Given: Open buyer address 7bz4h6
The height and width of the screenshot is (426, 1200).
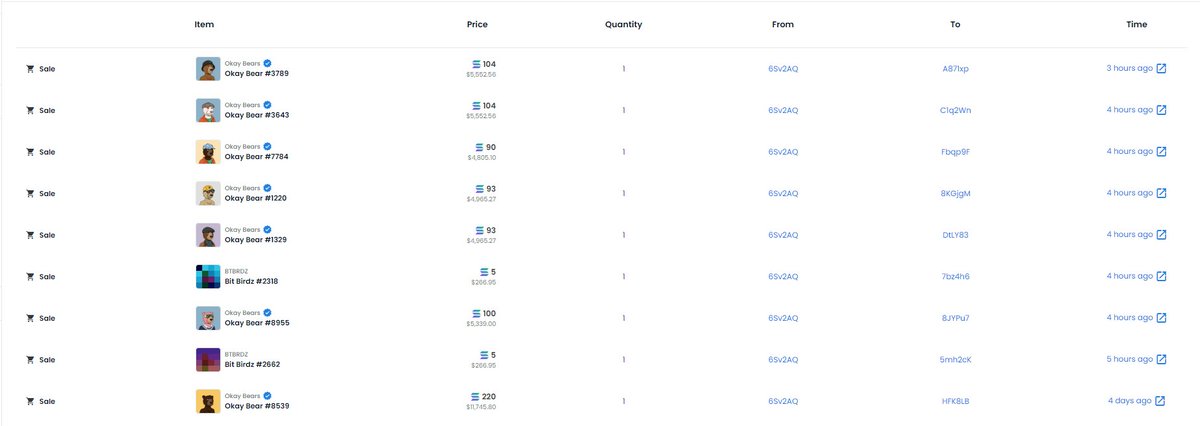Looking at the screenshot, I should [956, 276].
